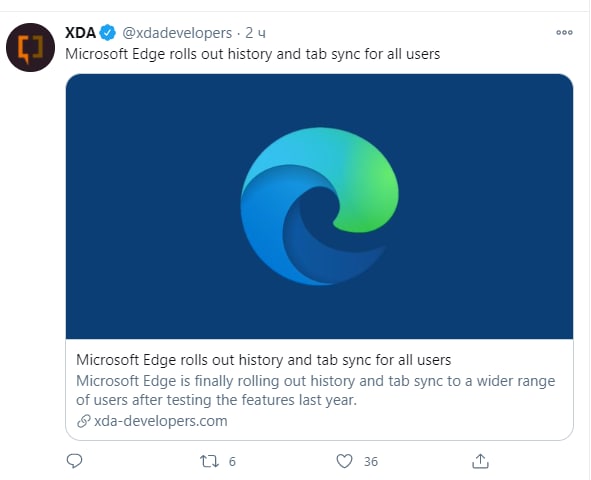This screenshot has height=480, width=591.
Task: Click the XDA display name
Action: click(x=80, y=33)
